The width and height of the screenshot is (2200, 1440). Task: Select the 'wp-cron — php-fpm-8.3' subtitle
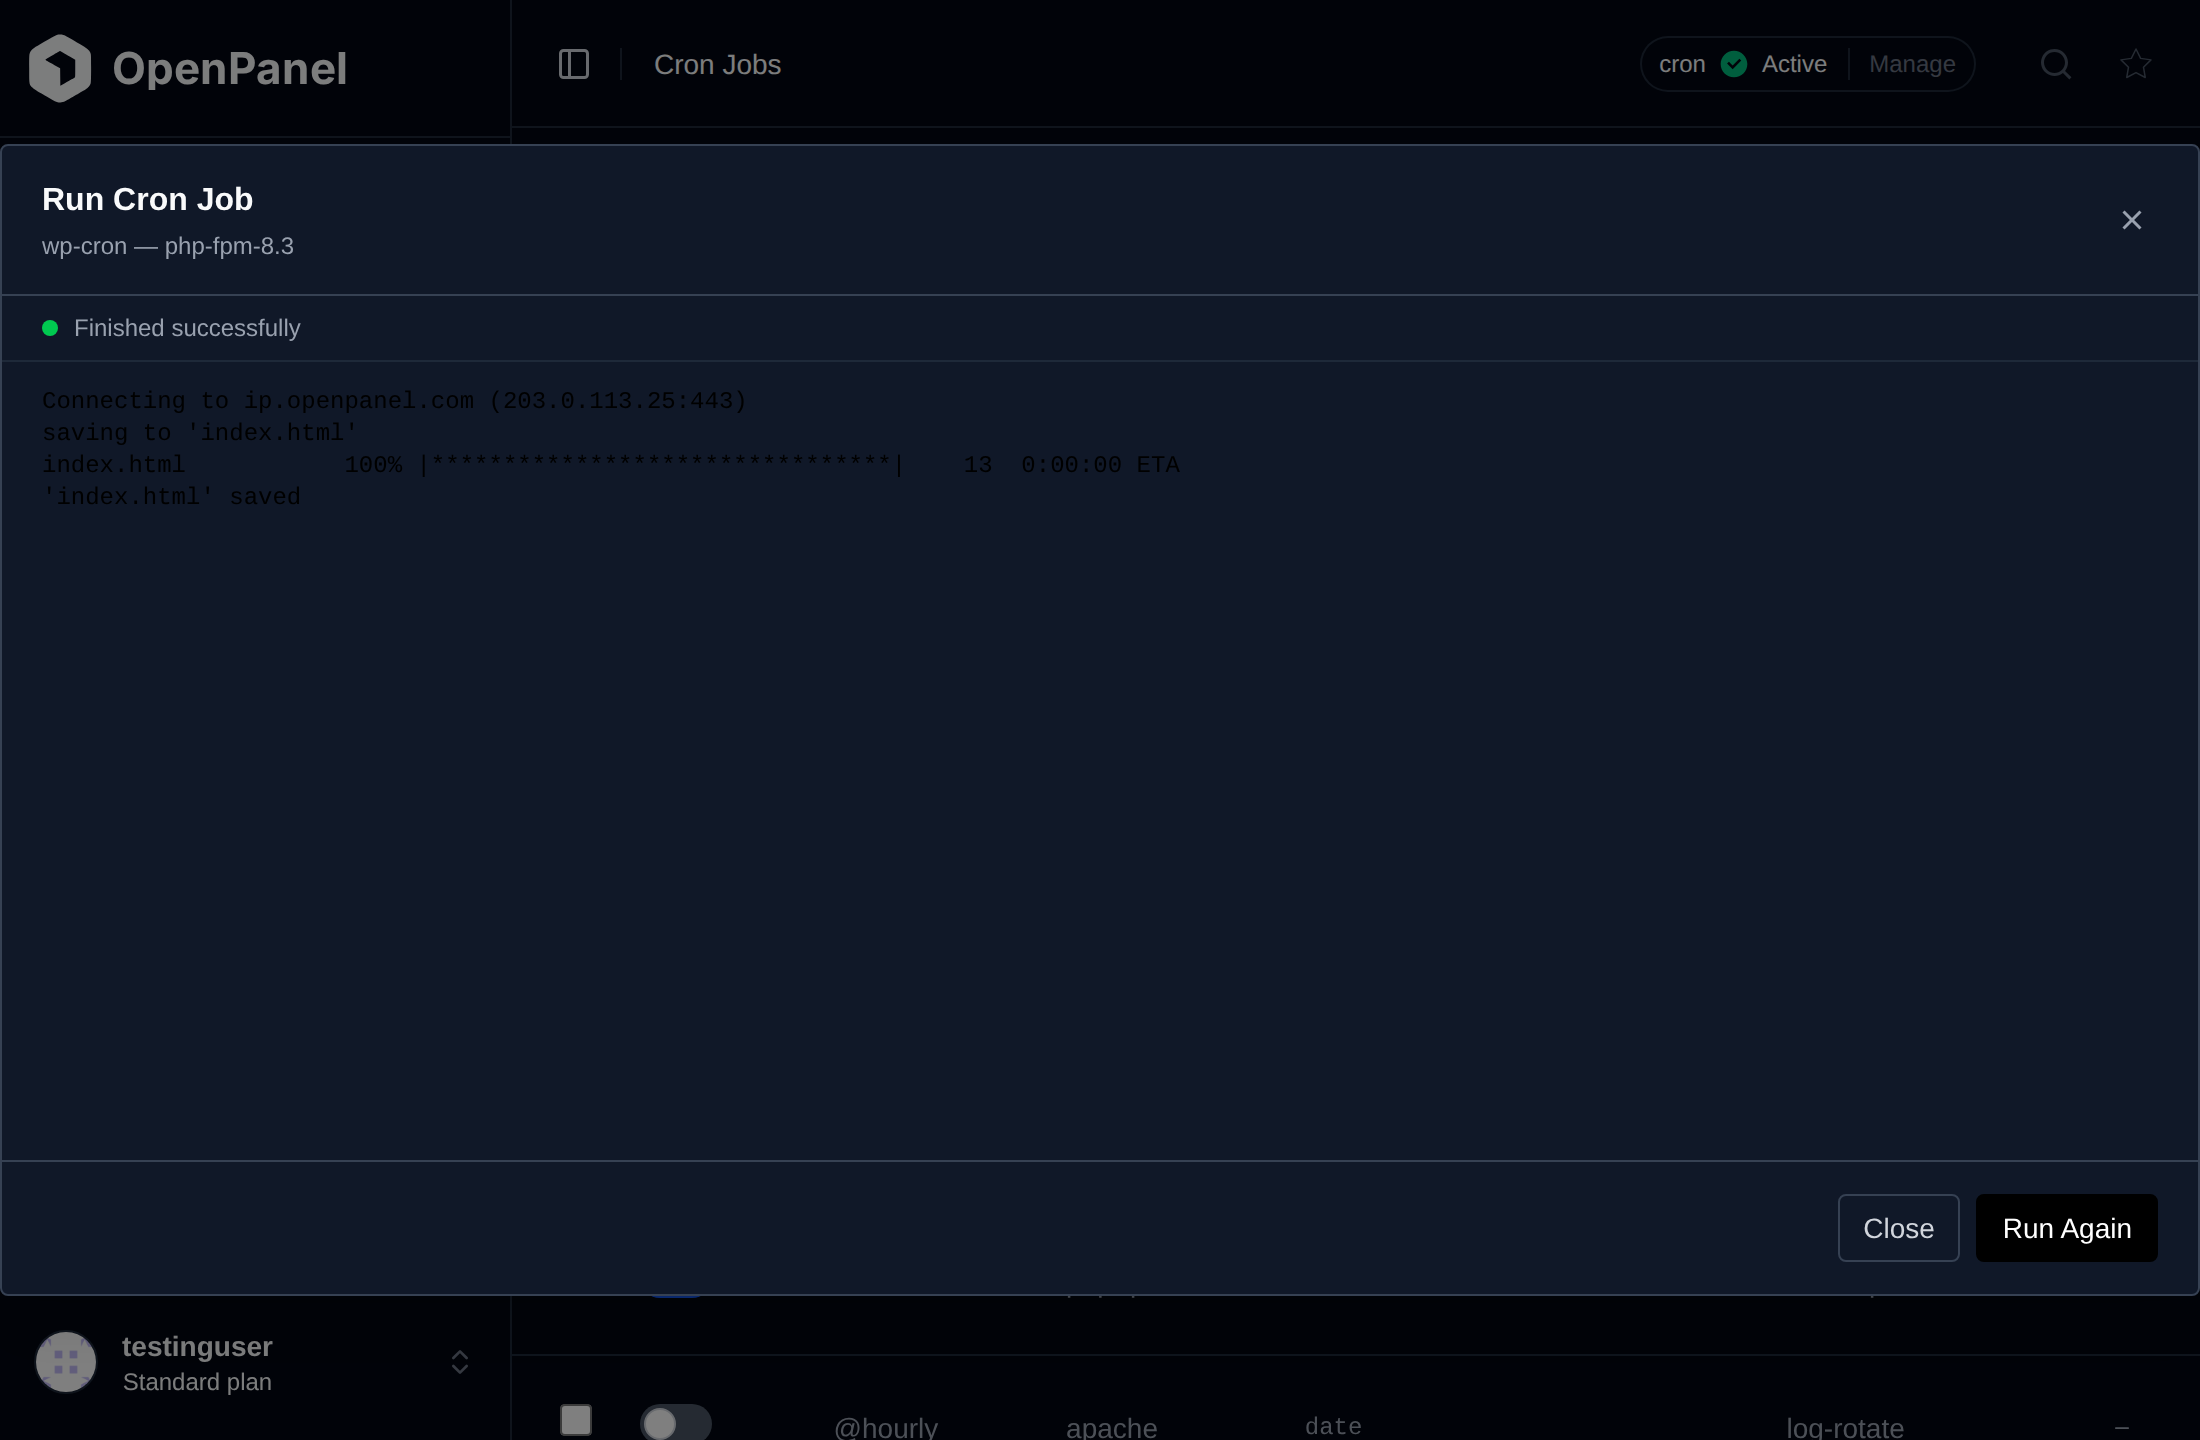(168, 246)
